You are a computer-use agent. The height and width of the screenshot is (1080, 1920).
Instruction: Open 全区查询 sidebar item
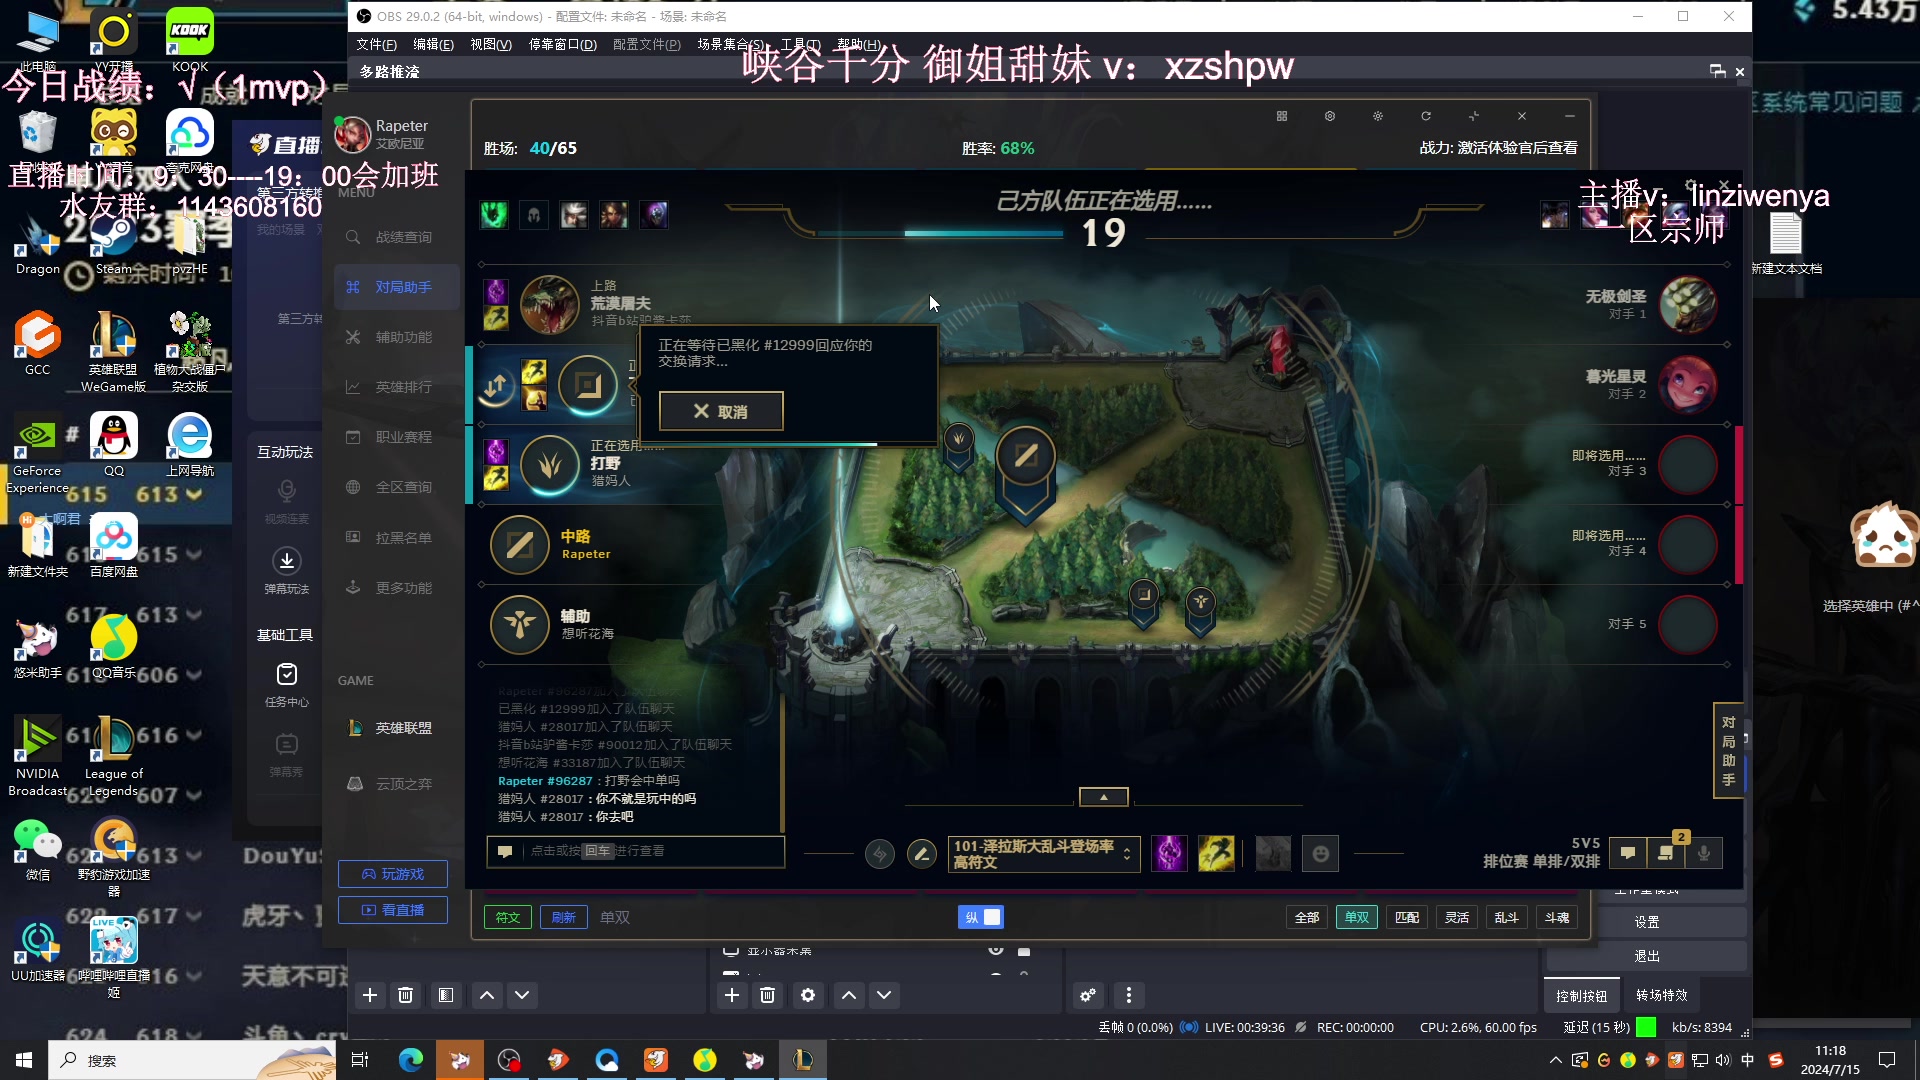click(390, 487)
